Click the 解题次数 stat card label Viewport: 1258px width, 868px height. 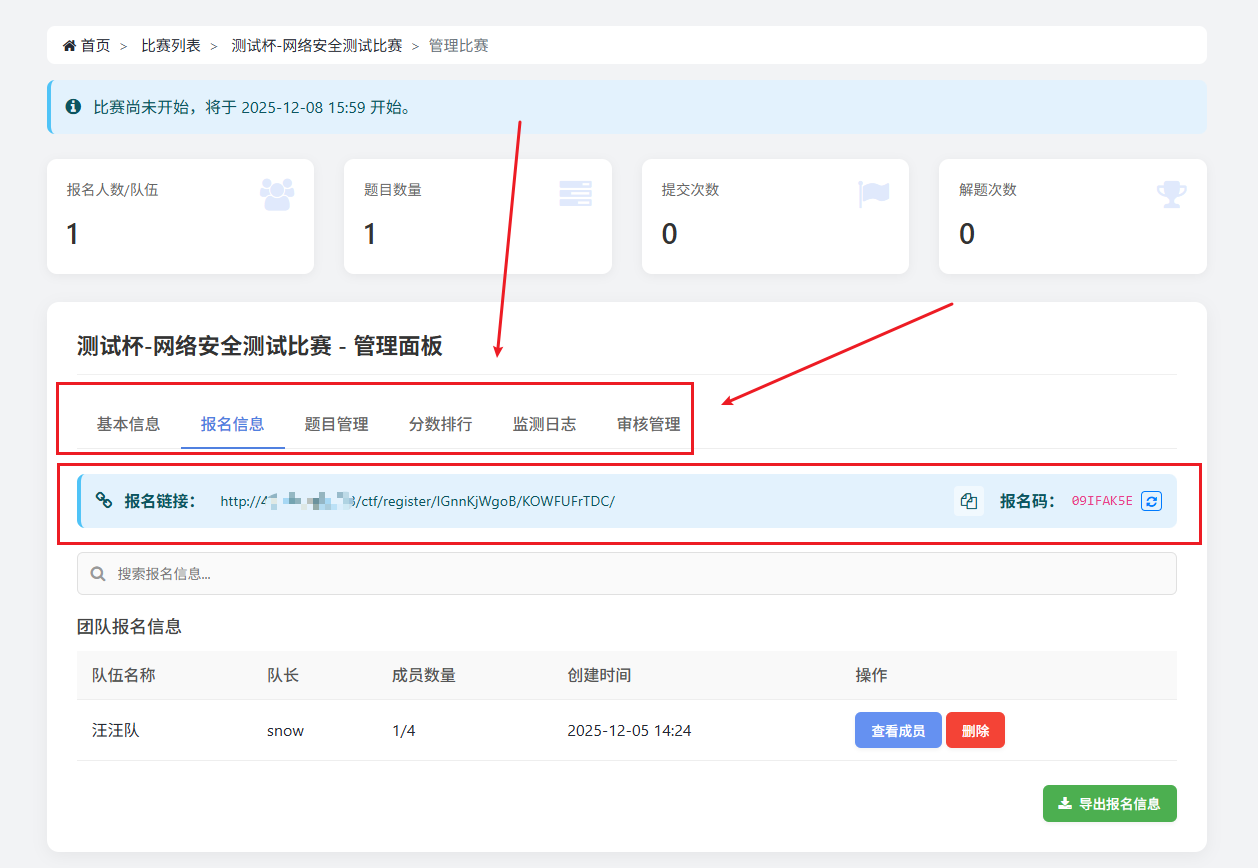988,189
